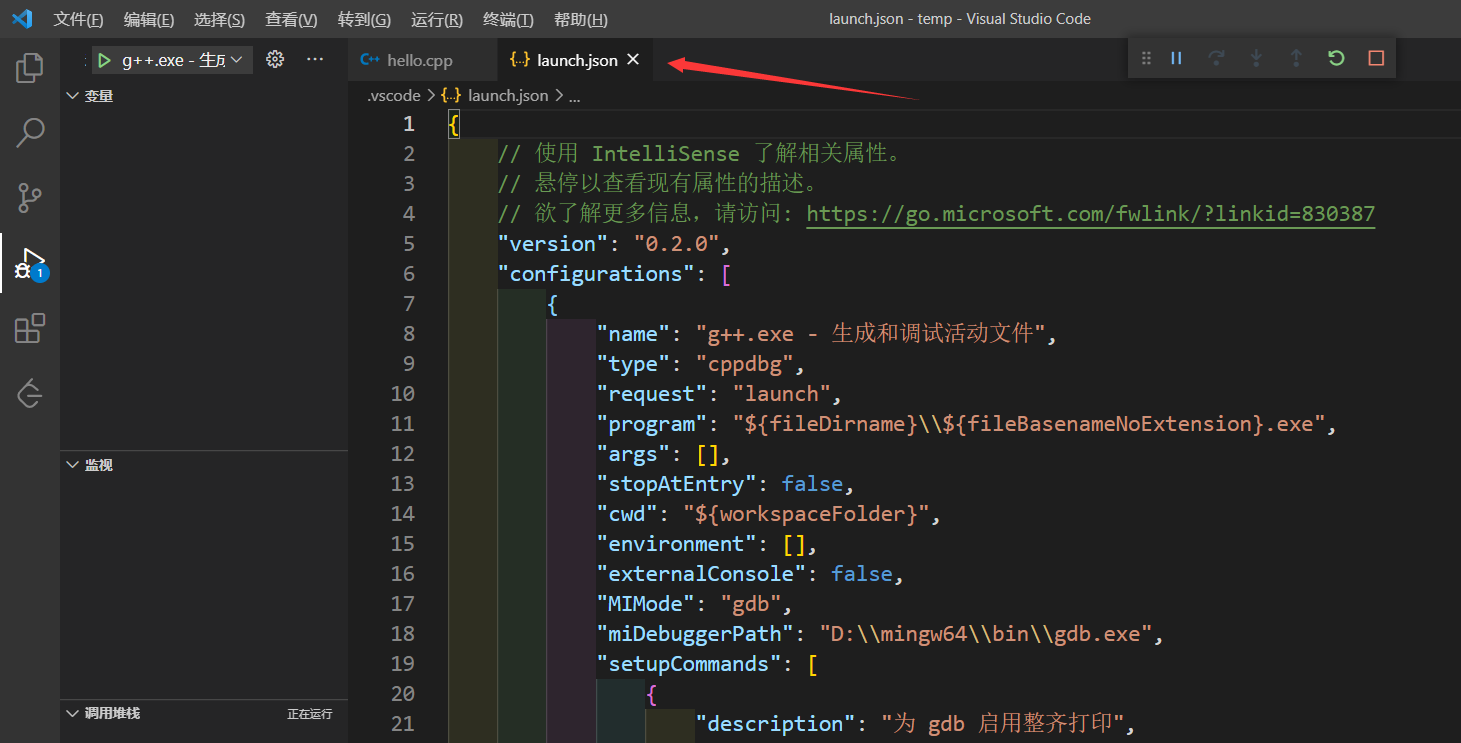Click the "${workspaceFolder}" cwd value
Viewport: 1461px width, 743px height.
806,514
